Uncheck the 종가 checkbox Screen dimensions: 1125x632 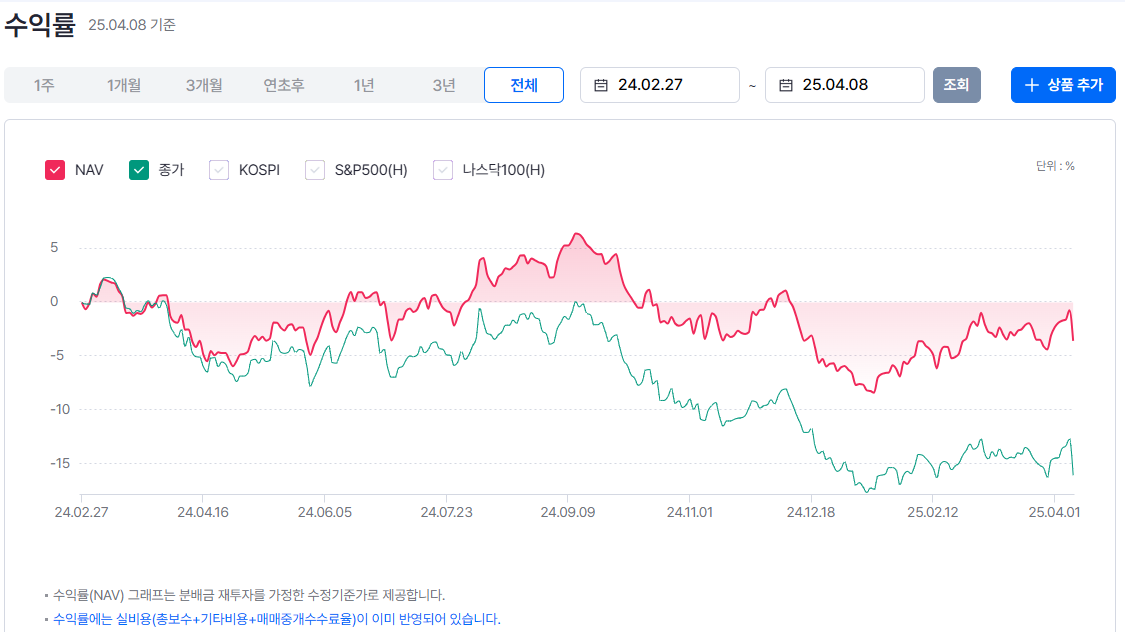pyautogui.click(x=139, y=169)
